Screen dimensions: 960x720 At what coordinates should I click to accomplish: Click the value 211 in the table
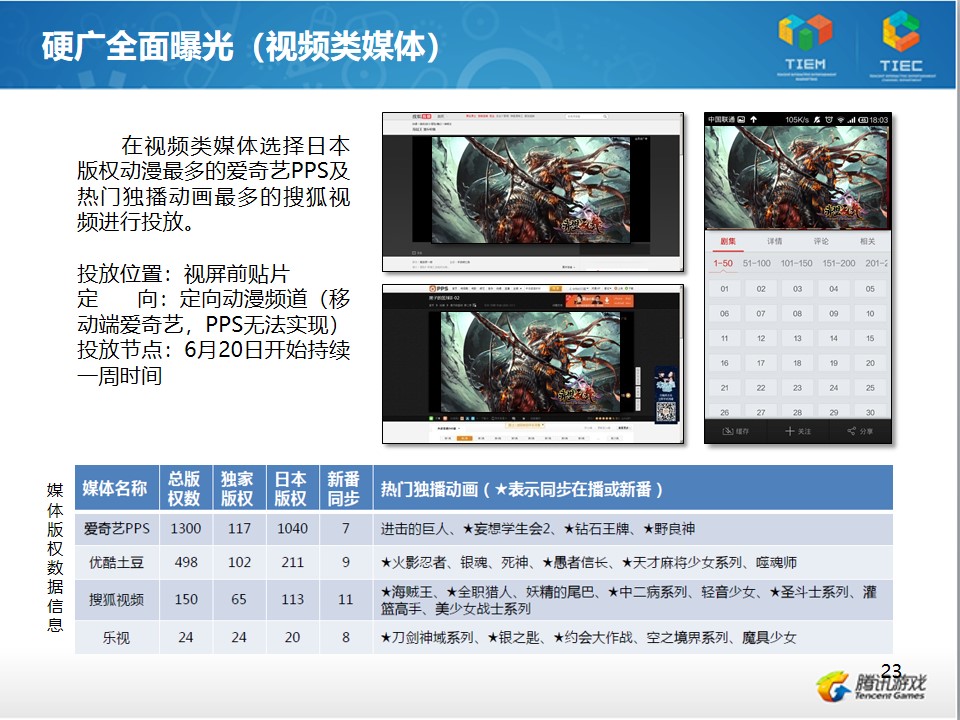click(x=293, y=562)
